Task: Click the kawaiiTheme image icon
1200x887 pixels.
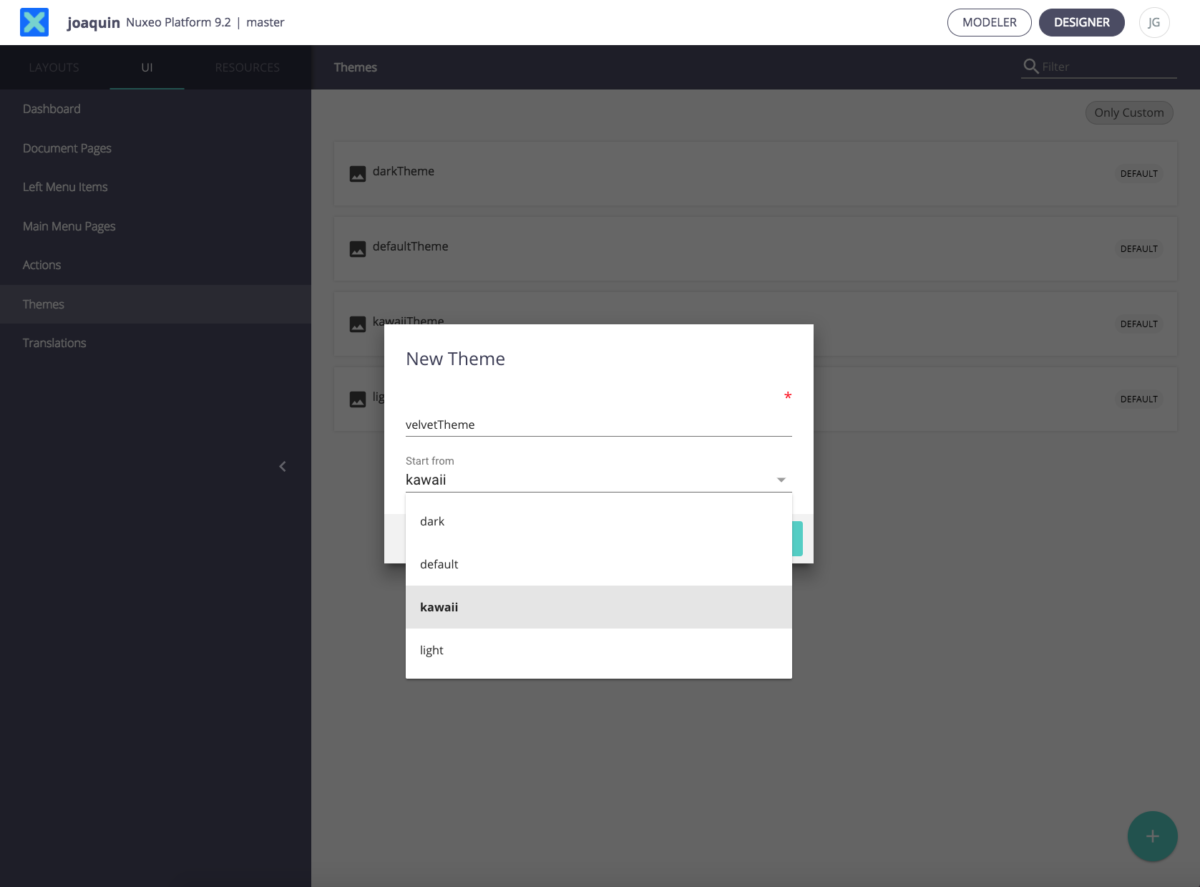Action: (358, 323)
